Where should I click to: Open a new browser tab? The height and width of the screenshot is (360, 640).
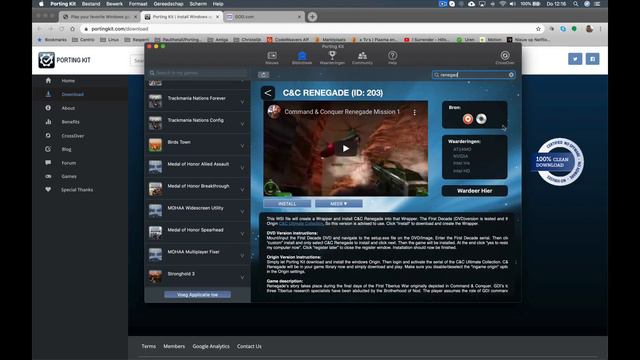pos(312,17)
